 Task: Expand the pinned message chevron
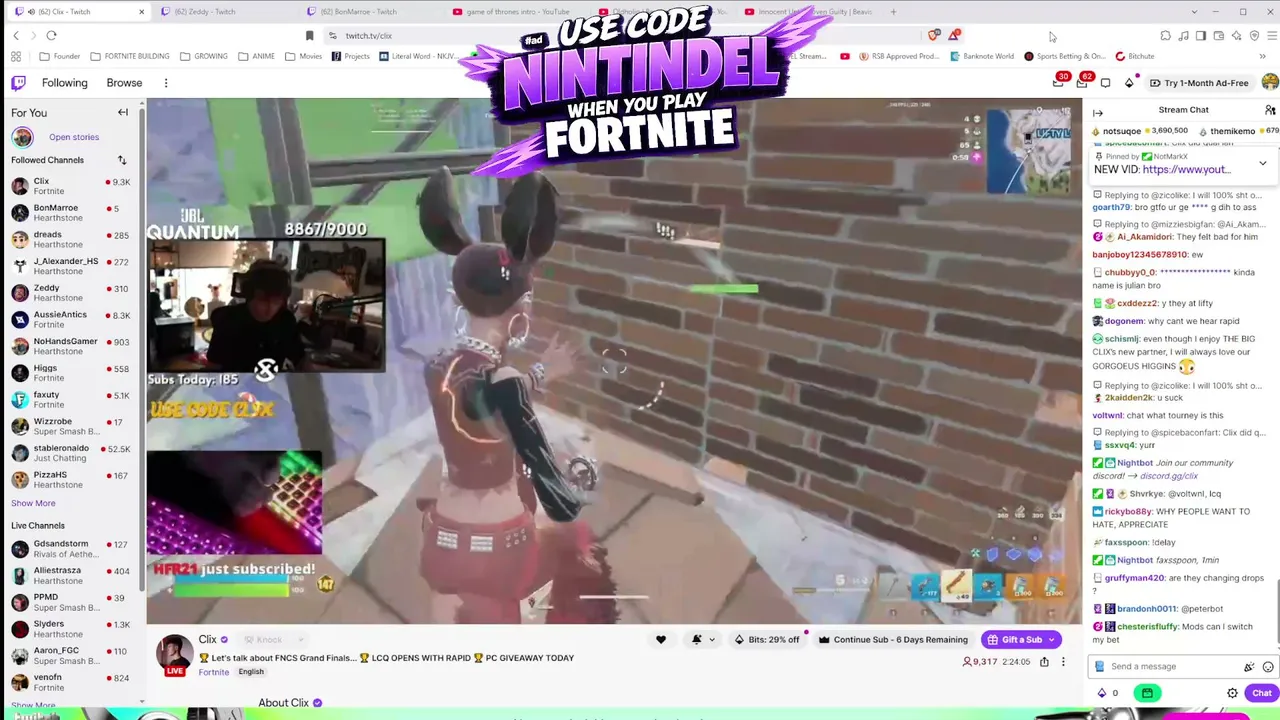tap(1263, 163)
